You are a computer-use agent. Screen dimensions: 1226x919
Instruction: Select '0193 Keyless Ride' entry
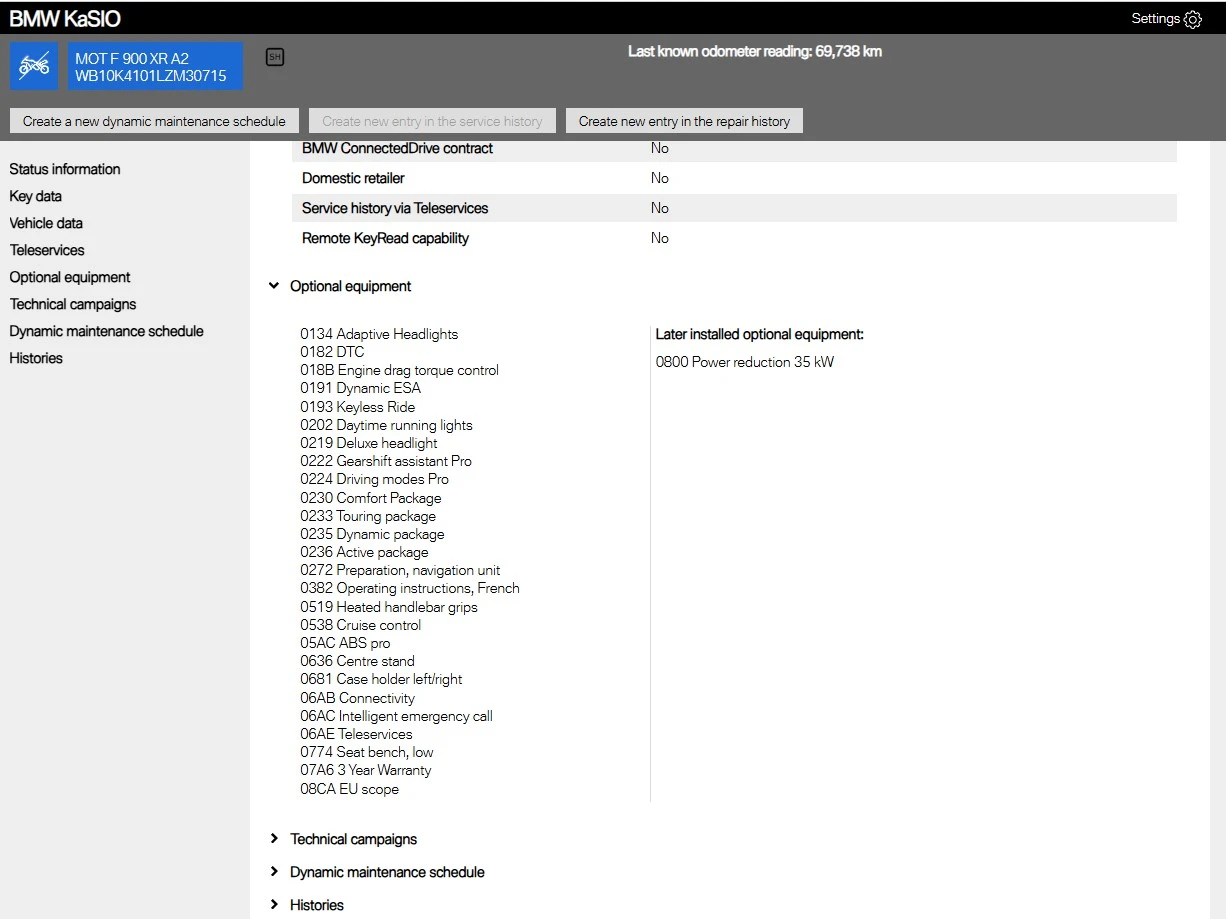(x=357, y=407)
